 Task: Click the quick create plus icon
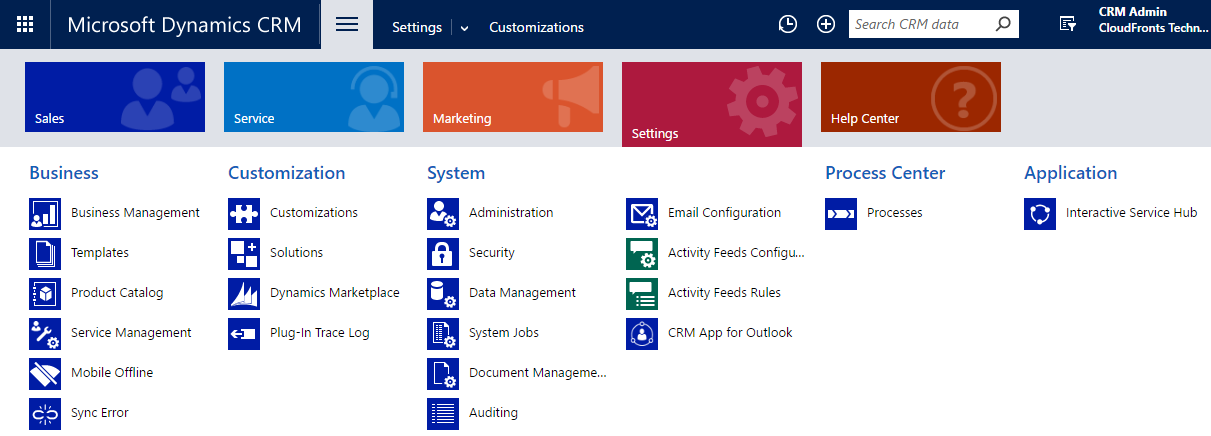coord(826,25)
